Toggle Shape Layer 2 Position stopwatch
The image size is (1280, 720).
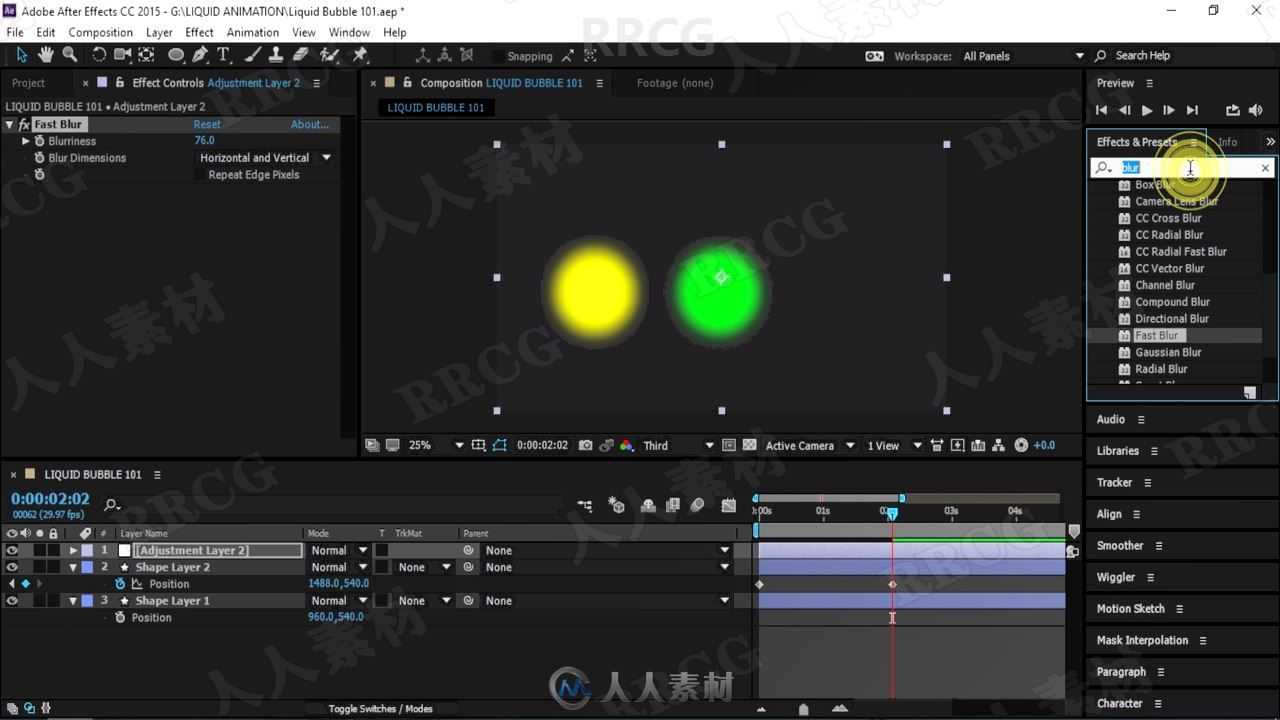(120, 584)
